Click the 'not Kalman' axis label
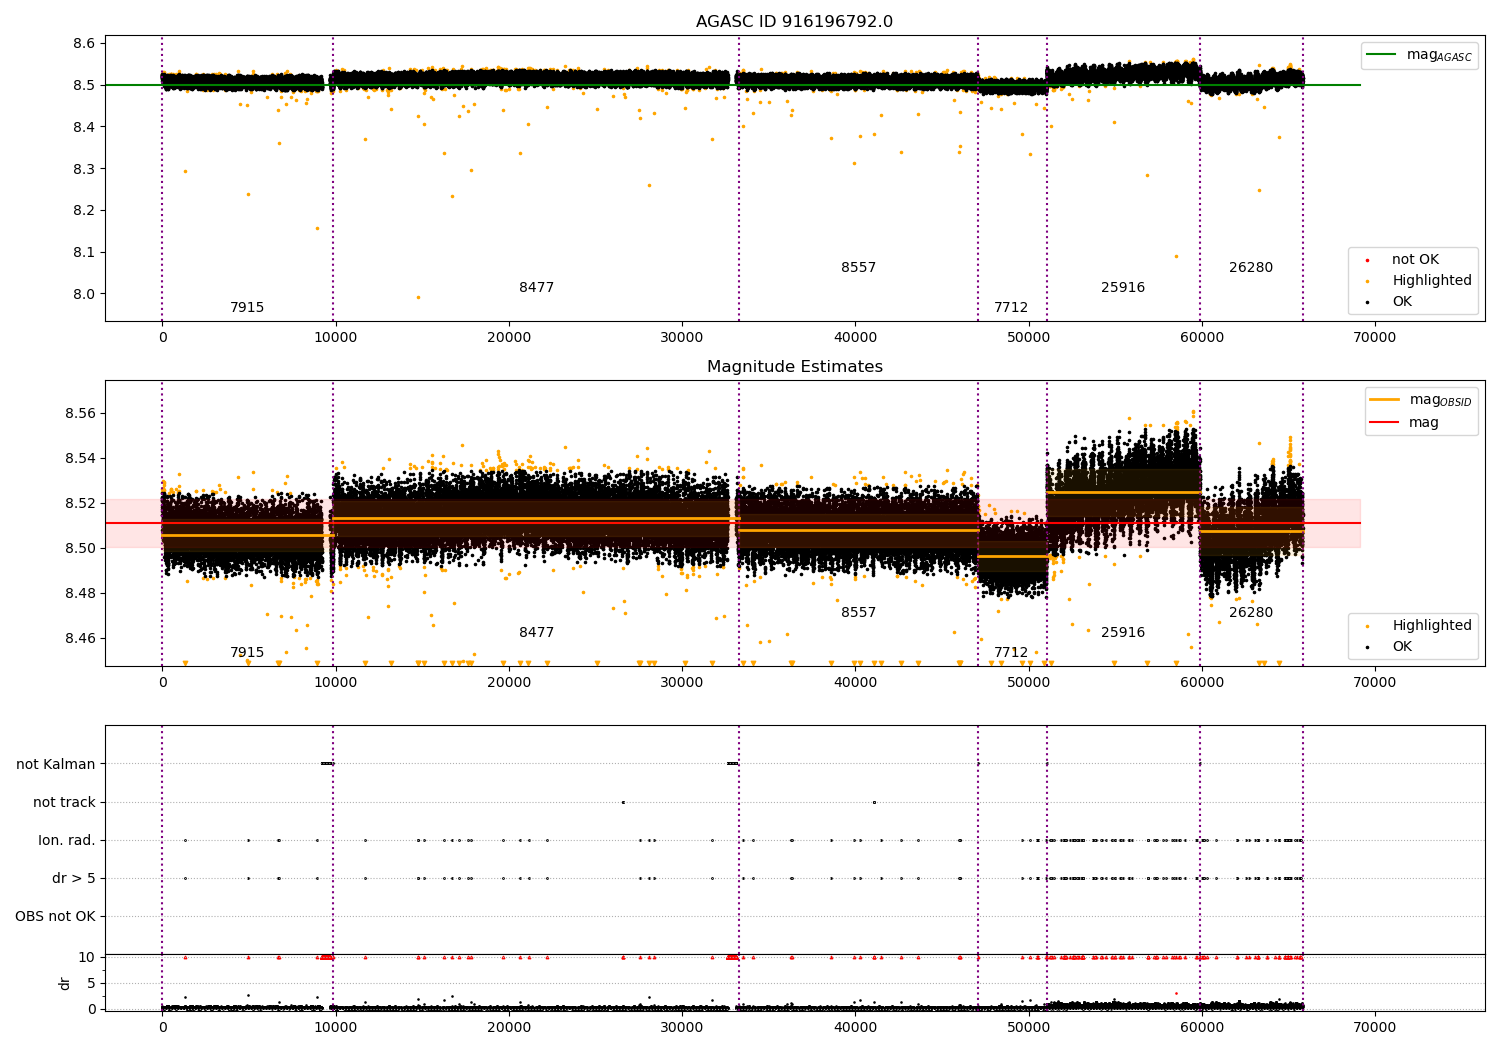1500x1050 pixels. point(56,765)
